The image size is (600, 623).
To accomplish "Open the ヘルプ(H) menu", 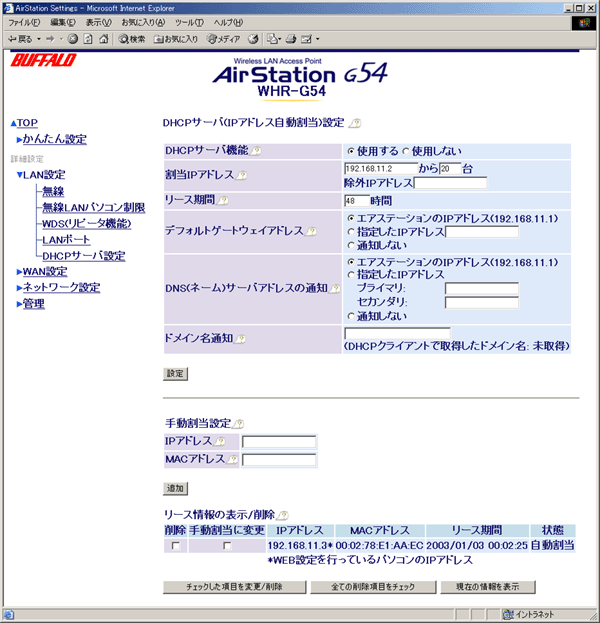I will click(228, 23).
